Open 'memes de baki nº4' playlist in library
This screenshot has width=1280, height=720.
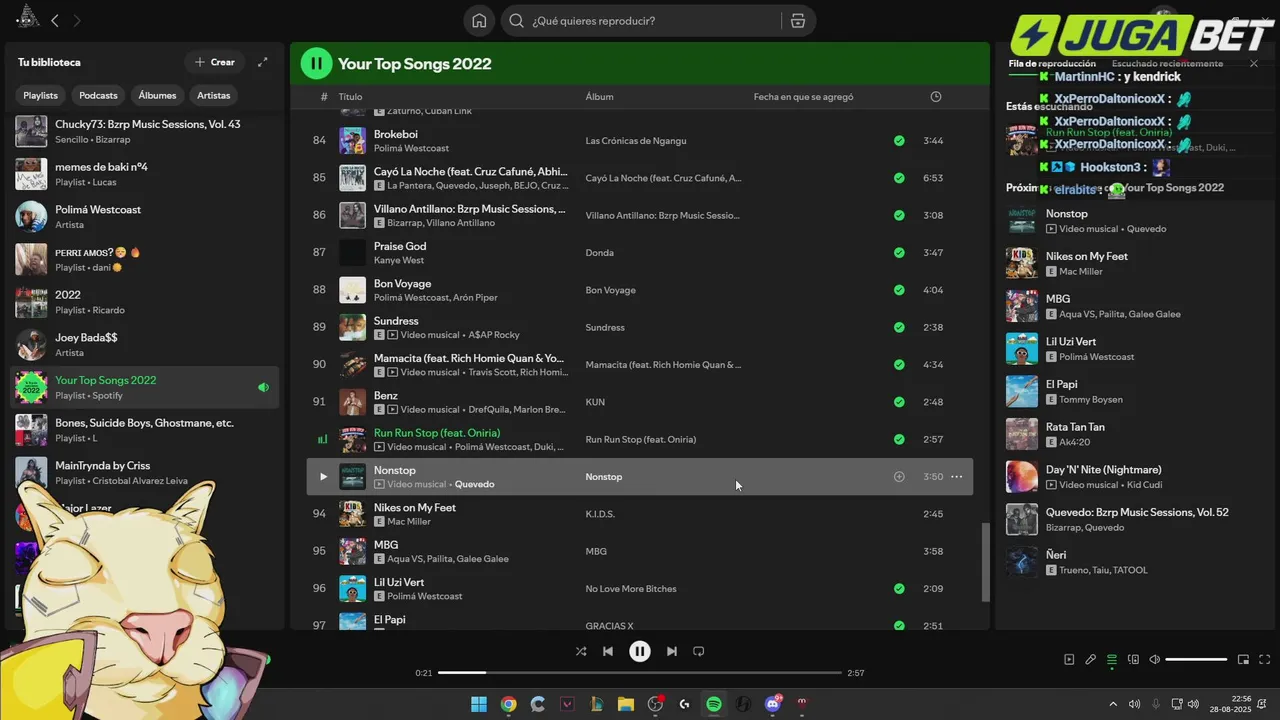coord(145,174)
